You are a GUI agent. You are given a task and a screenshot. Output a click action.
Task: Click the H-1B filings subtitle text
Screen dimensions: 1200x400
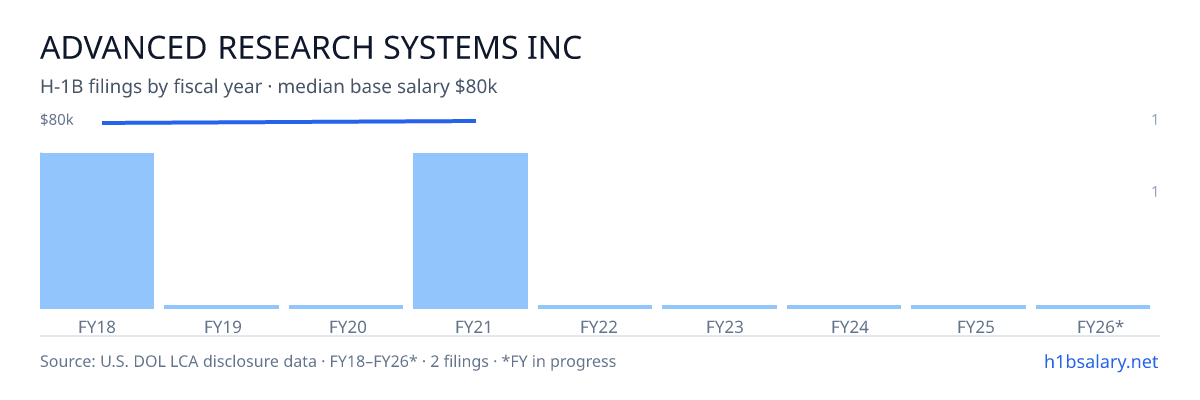pos(269,87)
